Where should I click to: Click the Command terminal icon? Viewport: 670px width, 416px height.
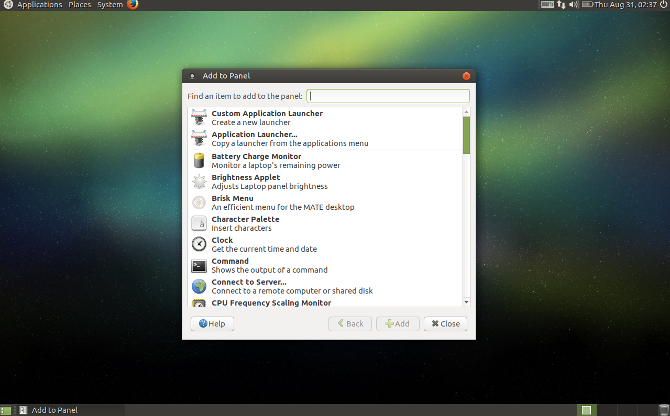199,265
